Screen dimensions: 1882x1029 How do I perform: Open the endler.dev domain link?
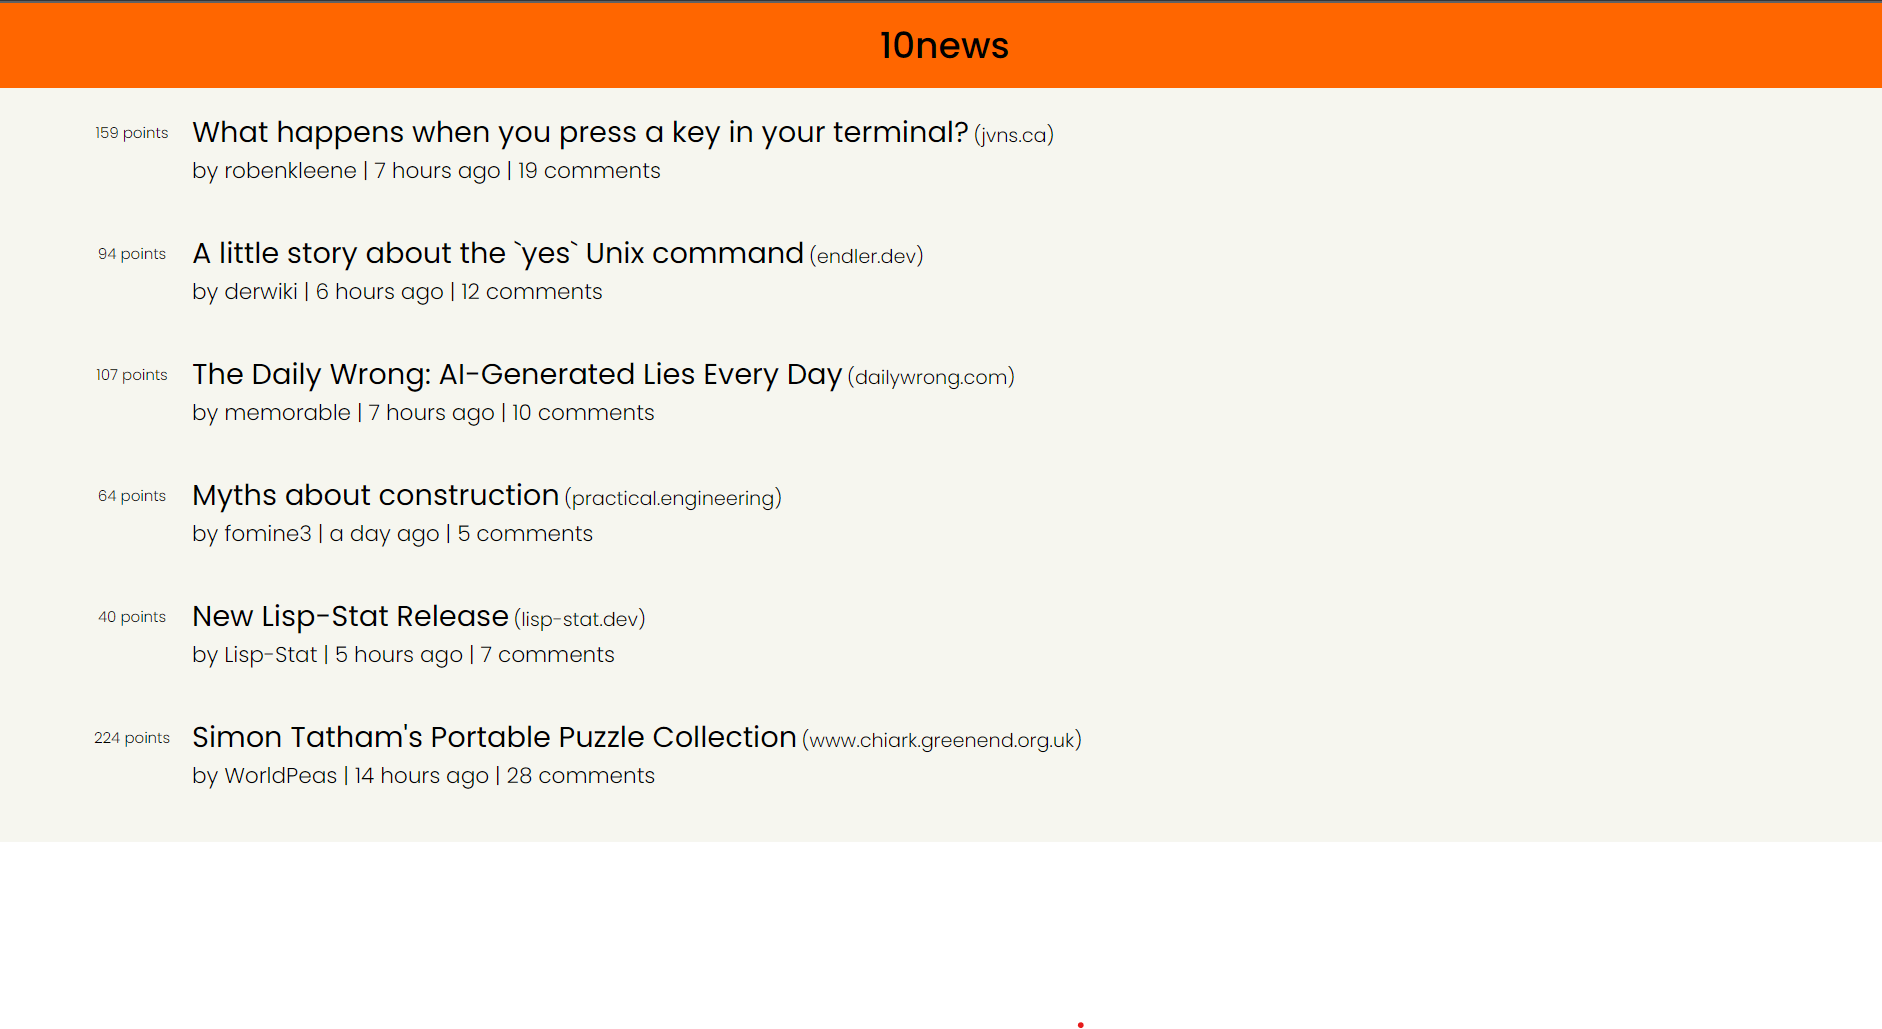(x=866, y=256)
